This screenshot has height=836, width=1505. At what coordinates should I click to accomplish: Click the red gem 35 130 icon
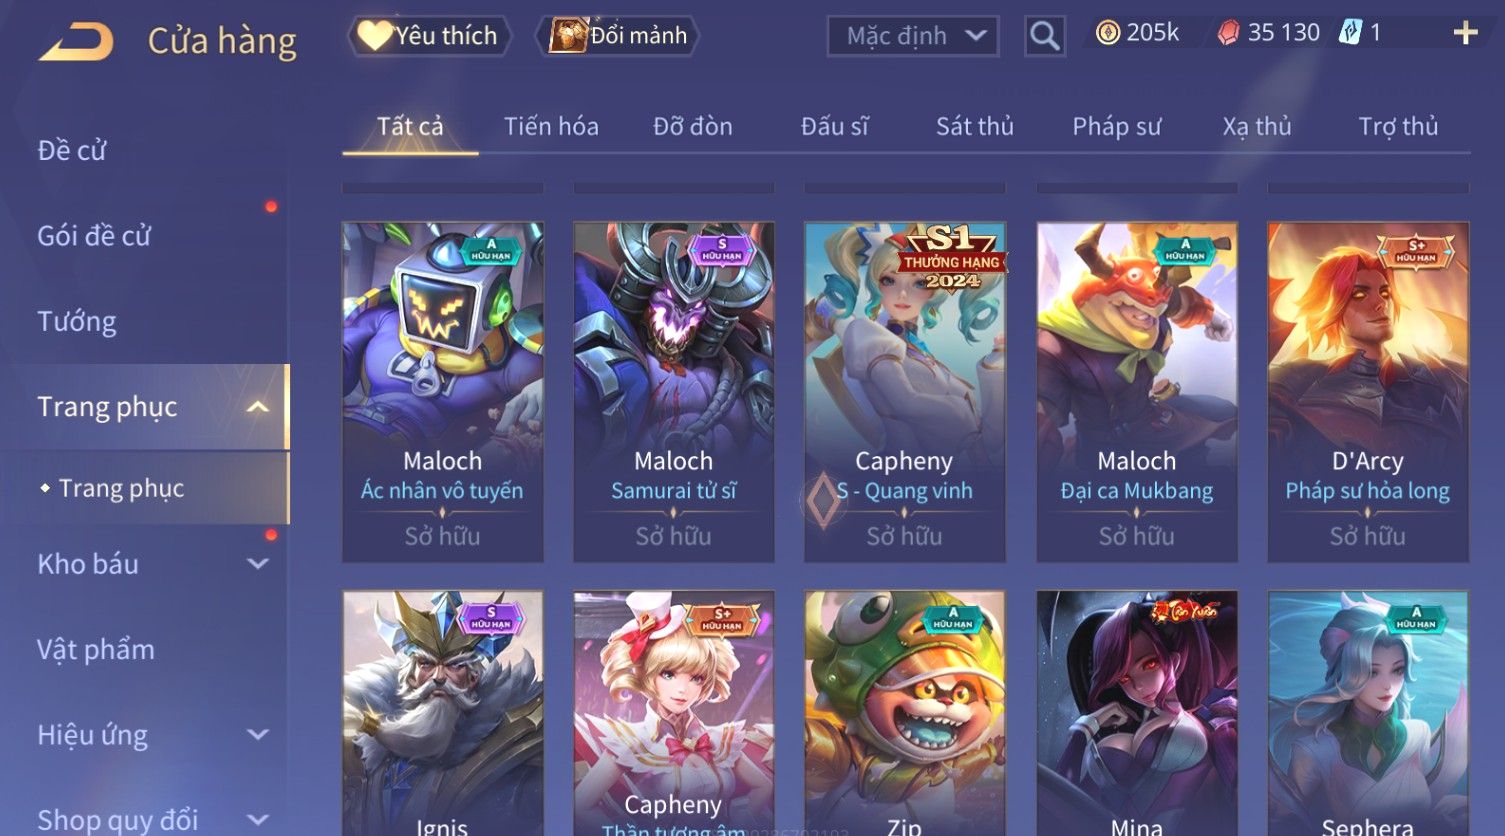pyautogui.click(x=1228, y=33)
